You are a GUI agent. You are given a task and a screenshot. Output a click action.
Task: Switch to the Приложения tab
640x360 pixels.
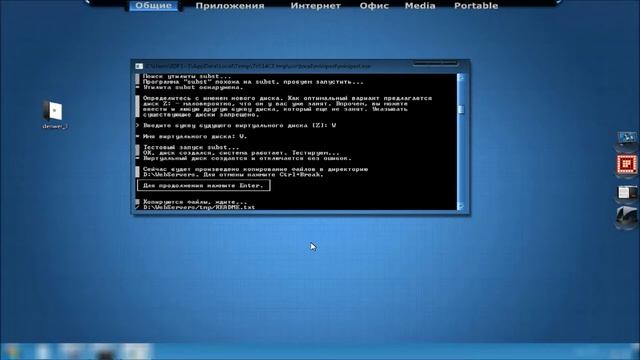pyautogui.click(x=230, y=6)
